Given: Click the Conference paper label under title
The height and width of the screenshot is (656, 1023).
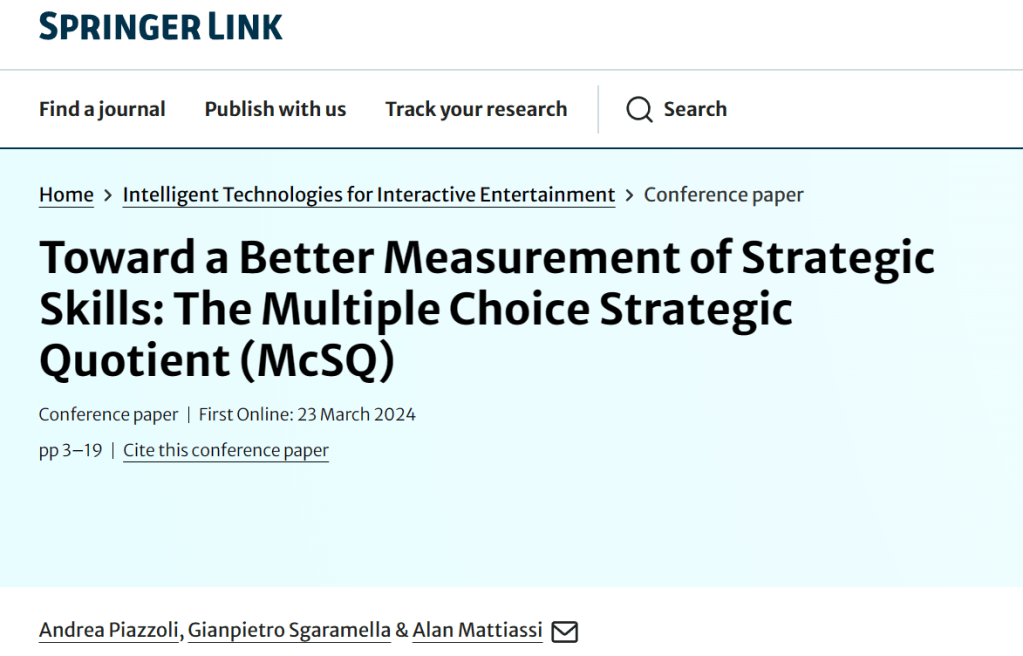Looking at the screenshot, I should coord(108,414).
